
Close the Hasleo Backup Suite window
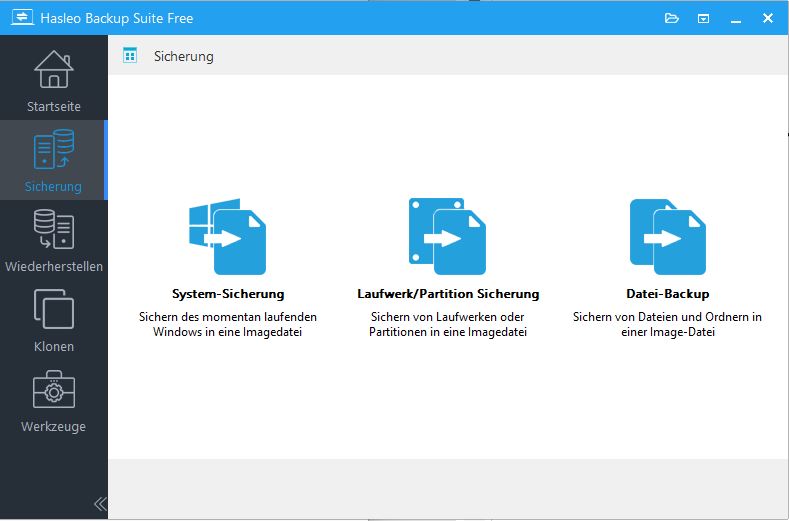pos(768,18)
